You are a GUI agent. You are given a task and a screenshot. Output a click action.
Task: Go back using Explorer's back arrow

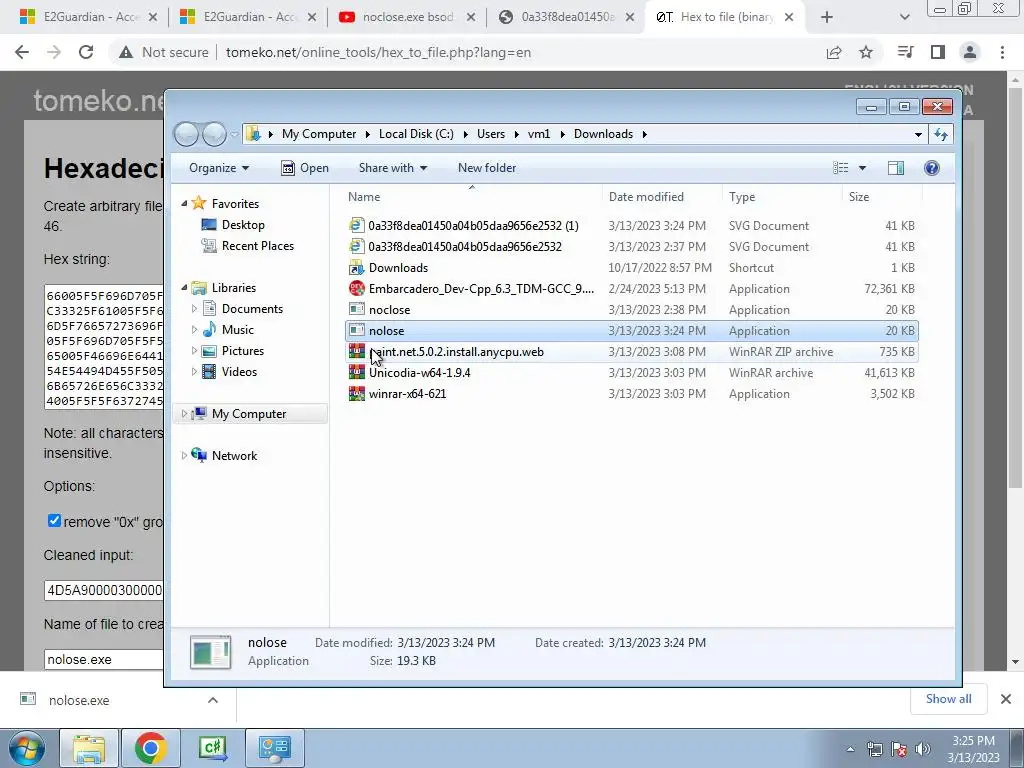click(x=187, y=134)
